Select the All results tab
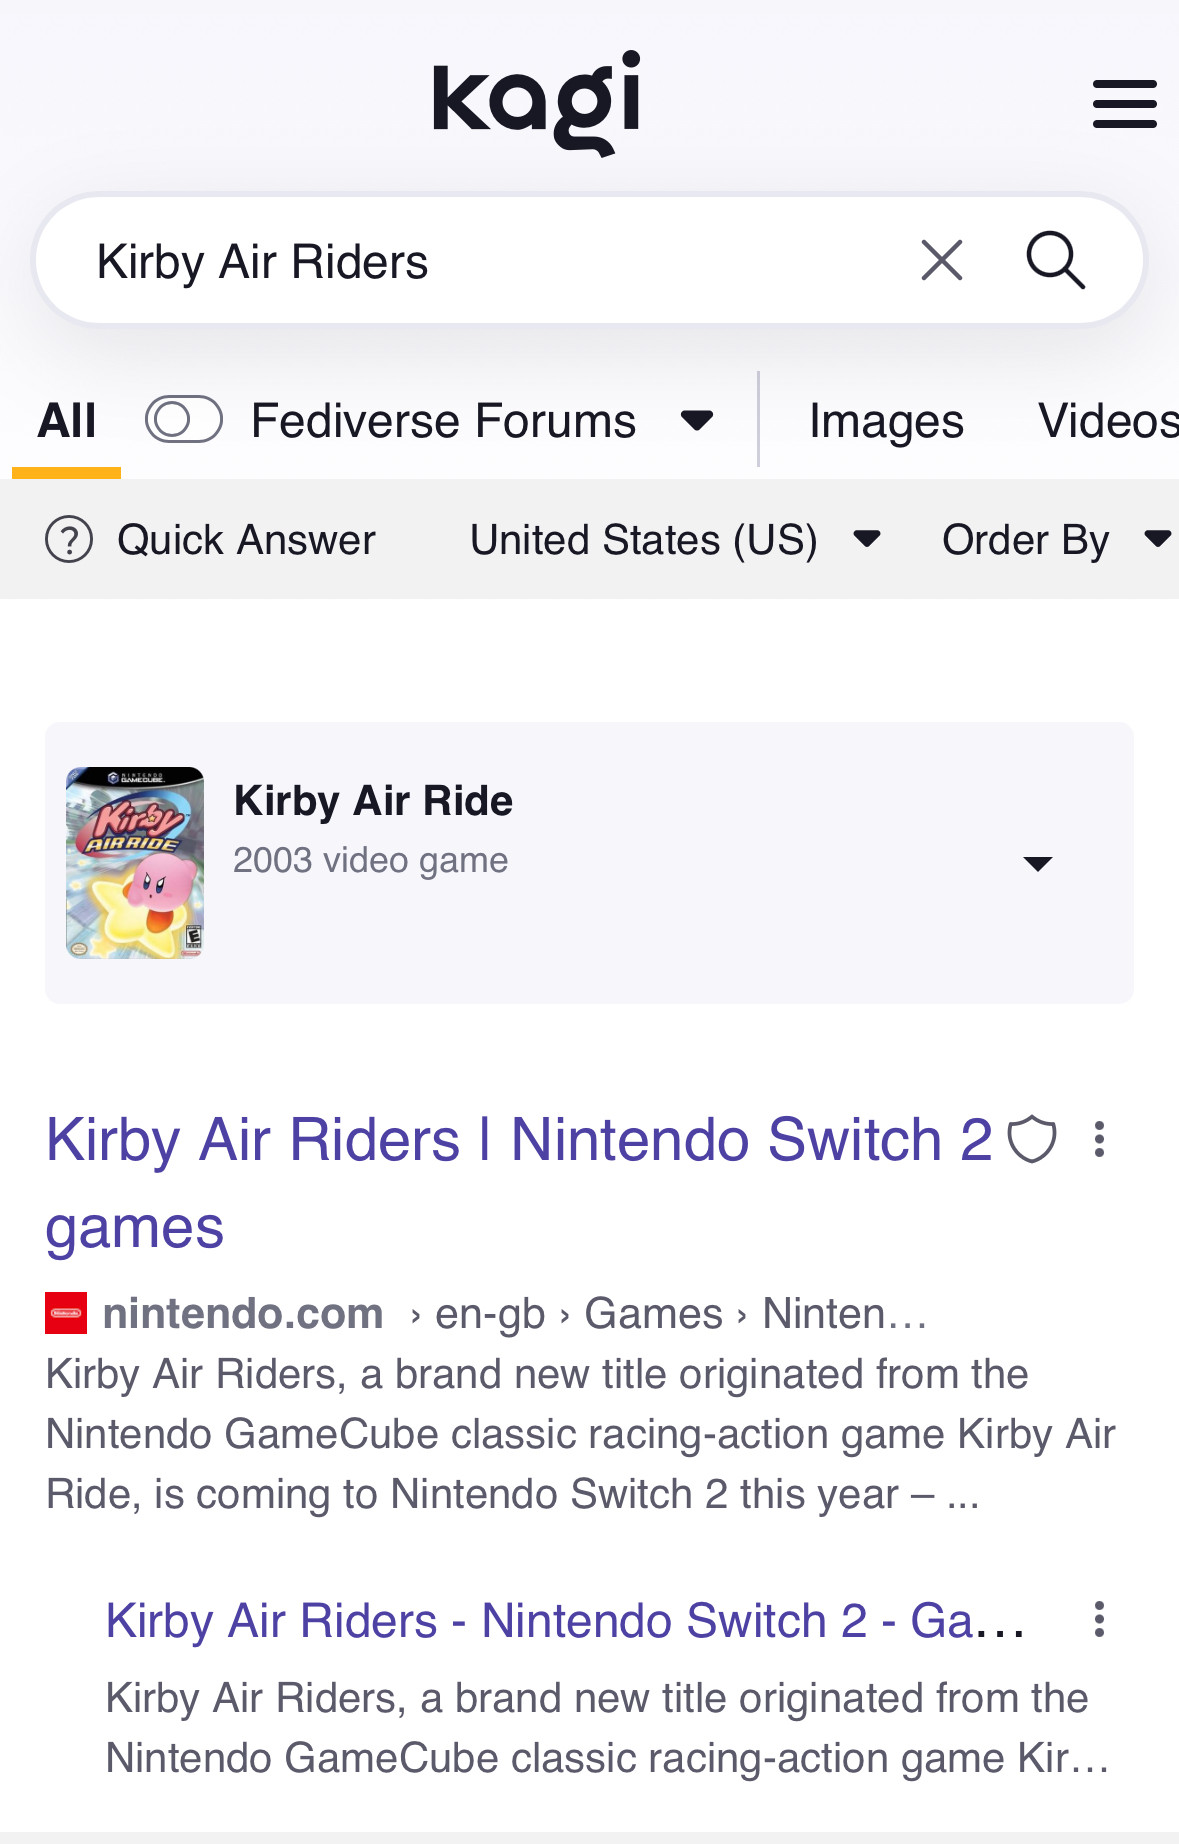1179x1844 pixels. pos(67,421)
